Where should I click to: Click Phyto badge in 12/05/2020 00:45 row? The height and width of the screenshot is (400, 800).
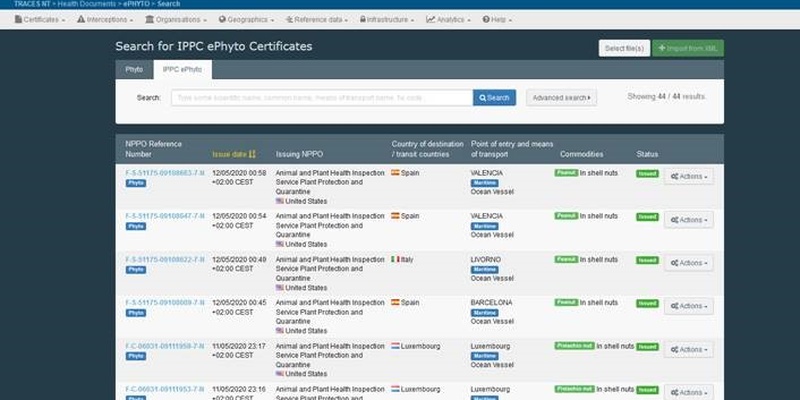pos(136,313)
